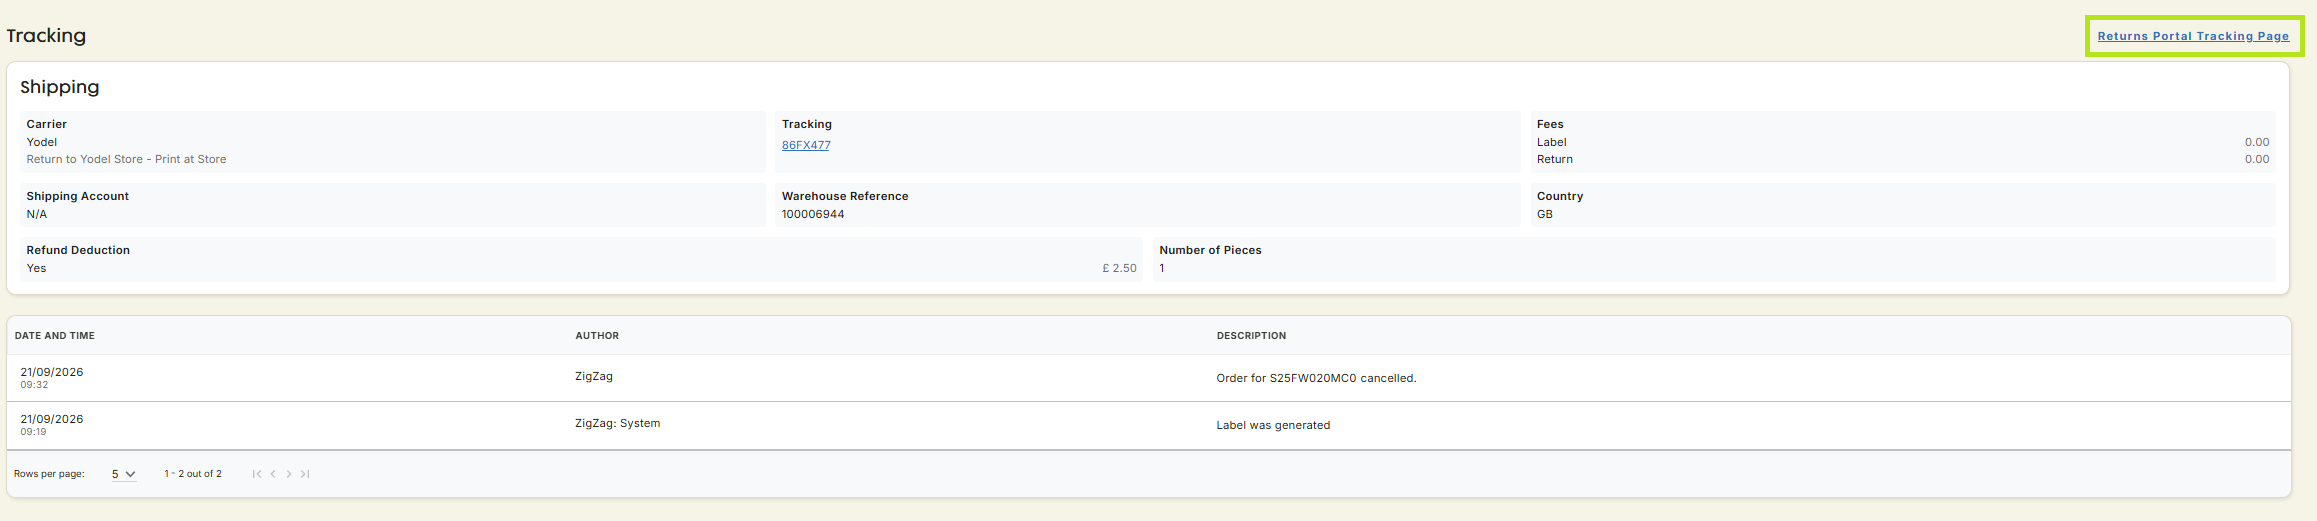The height and width of the screenshot is (521, 2317).
Task: Click the Return fee row
Action: point(1903,159)
